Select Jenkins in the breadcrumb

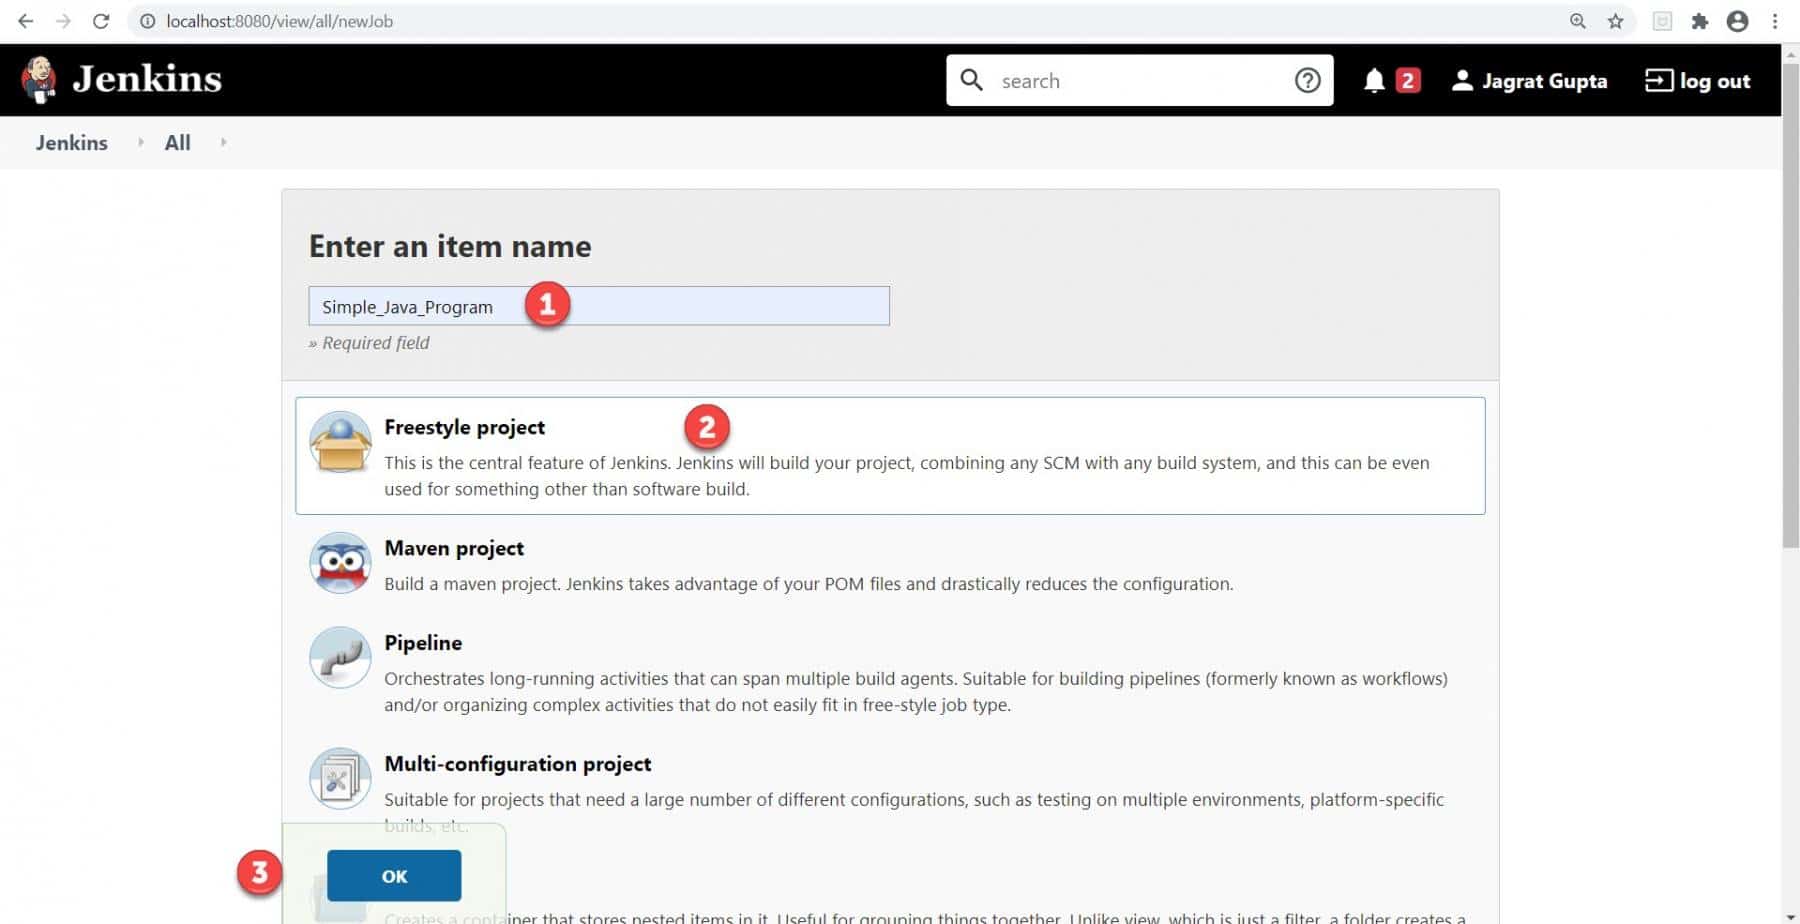pyautogui.click(x=71, y=142)
